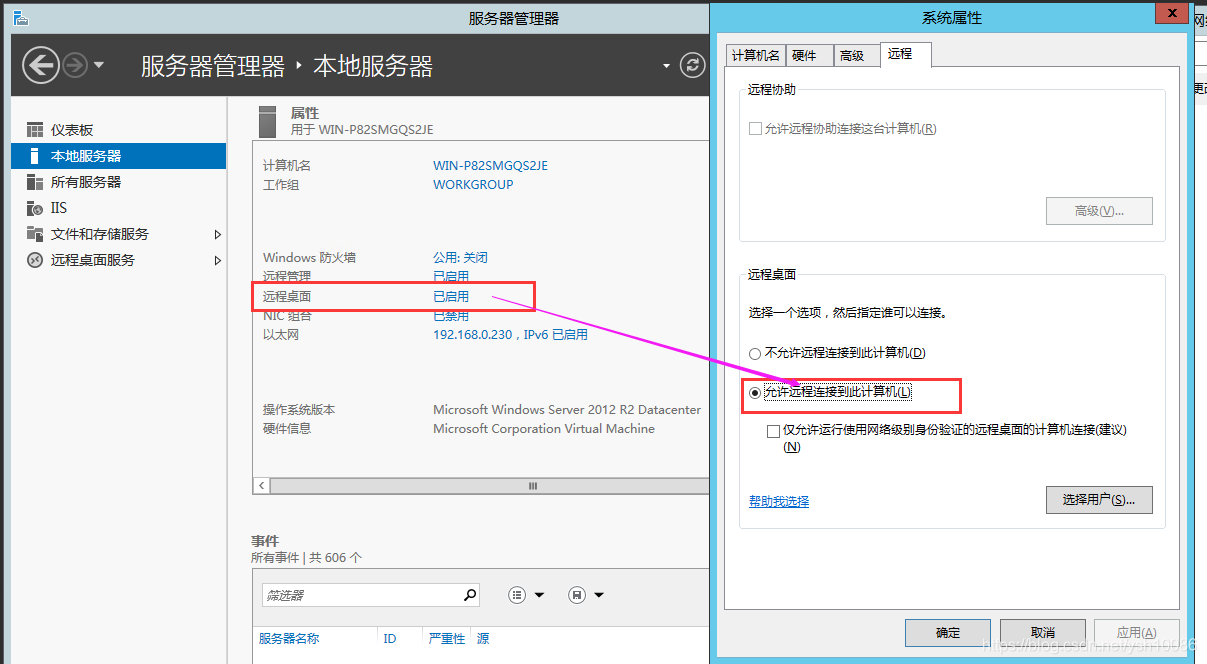This screenshot has height=664, width=1207.
Task: Switch to 高级 tab in 系统属性
Action: (x=856, y=56)
